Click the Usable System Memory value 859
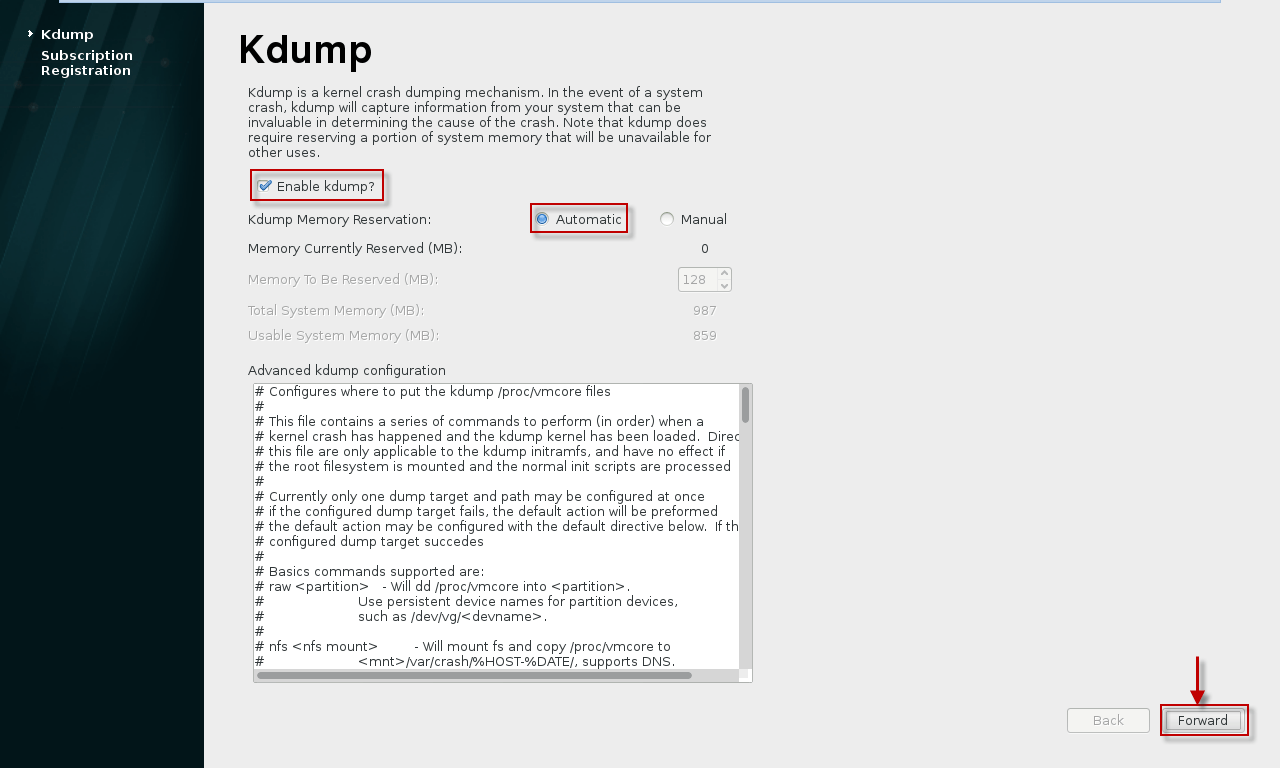Viewport: 1280px width, 768px height. (704, 335)
